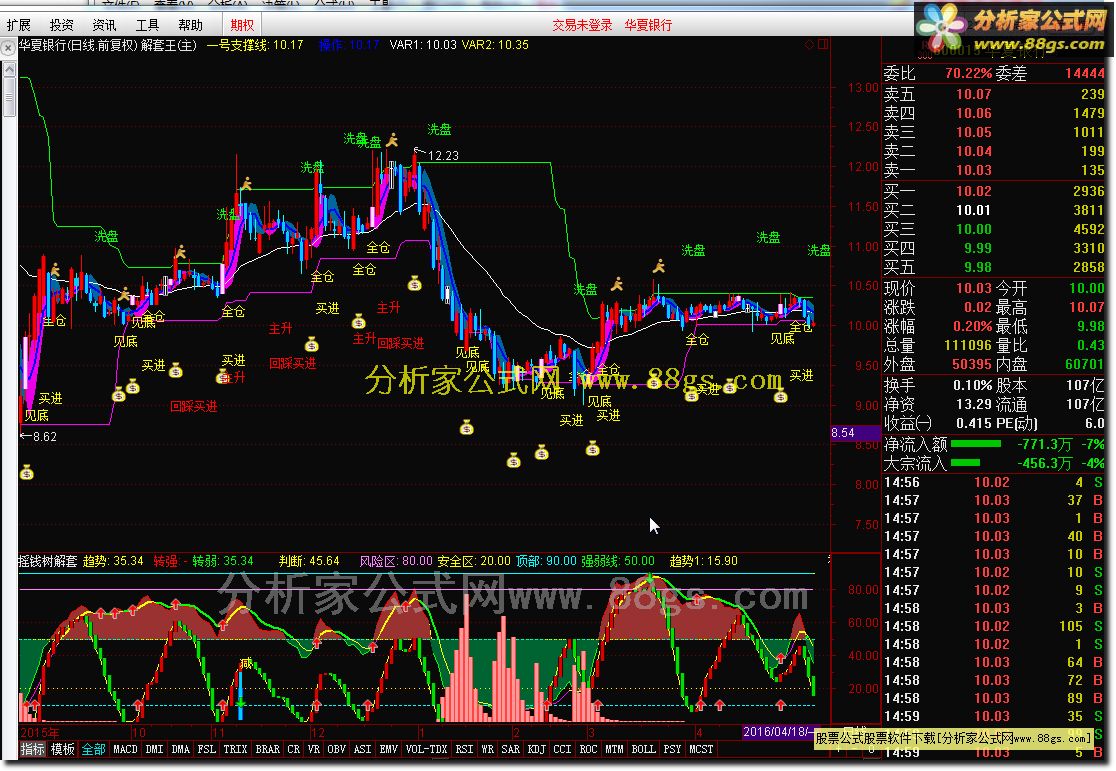1116x771 pixels.
Task: Open the 扩展 menu
Action: [x=19, y=25]
